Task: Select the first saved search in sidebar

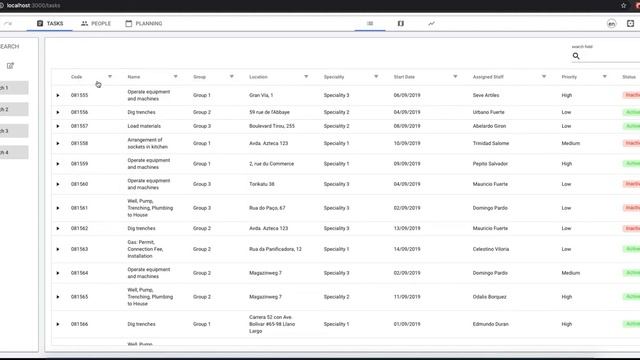Action: pyautogui.click(x=13, y=88)
